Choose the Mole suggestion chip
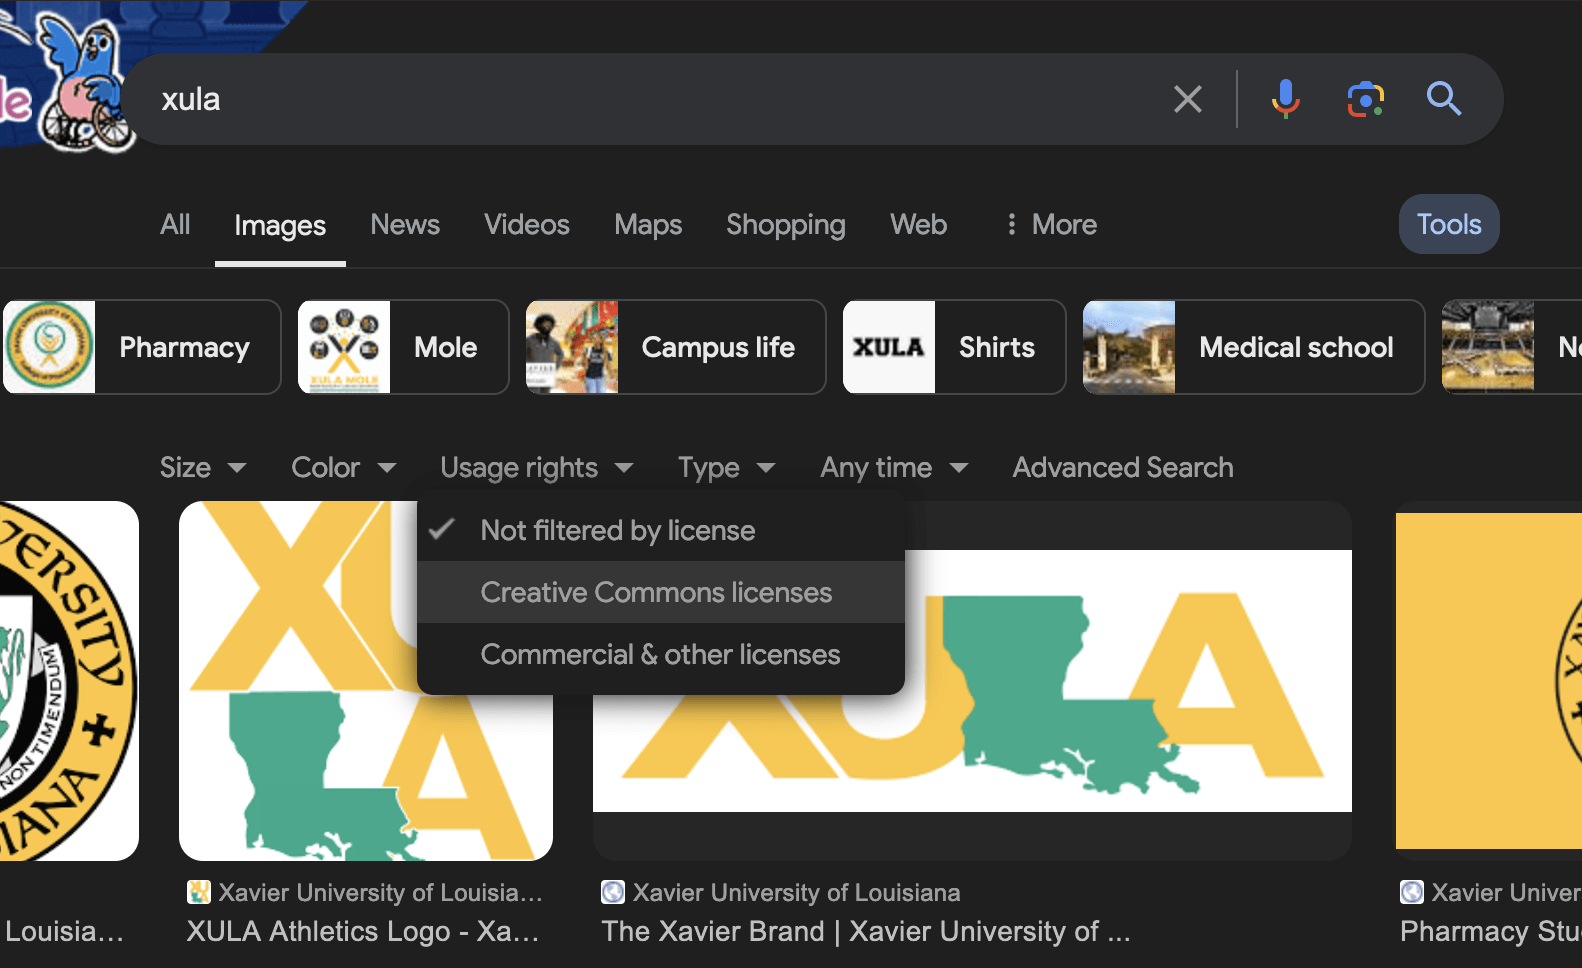1582x968 pixels. 403,347
